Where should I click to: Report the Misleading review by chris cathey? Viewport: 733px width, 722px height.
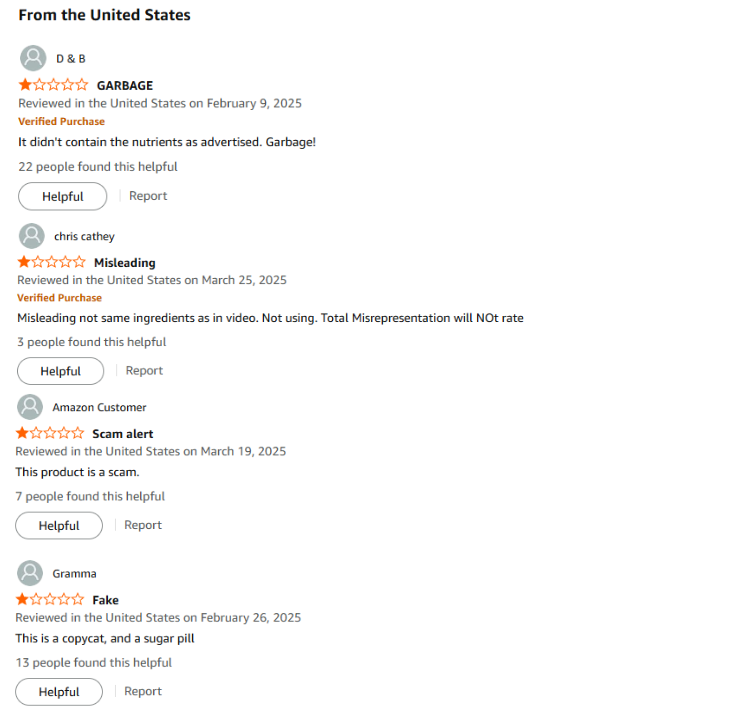144,371
